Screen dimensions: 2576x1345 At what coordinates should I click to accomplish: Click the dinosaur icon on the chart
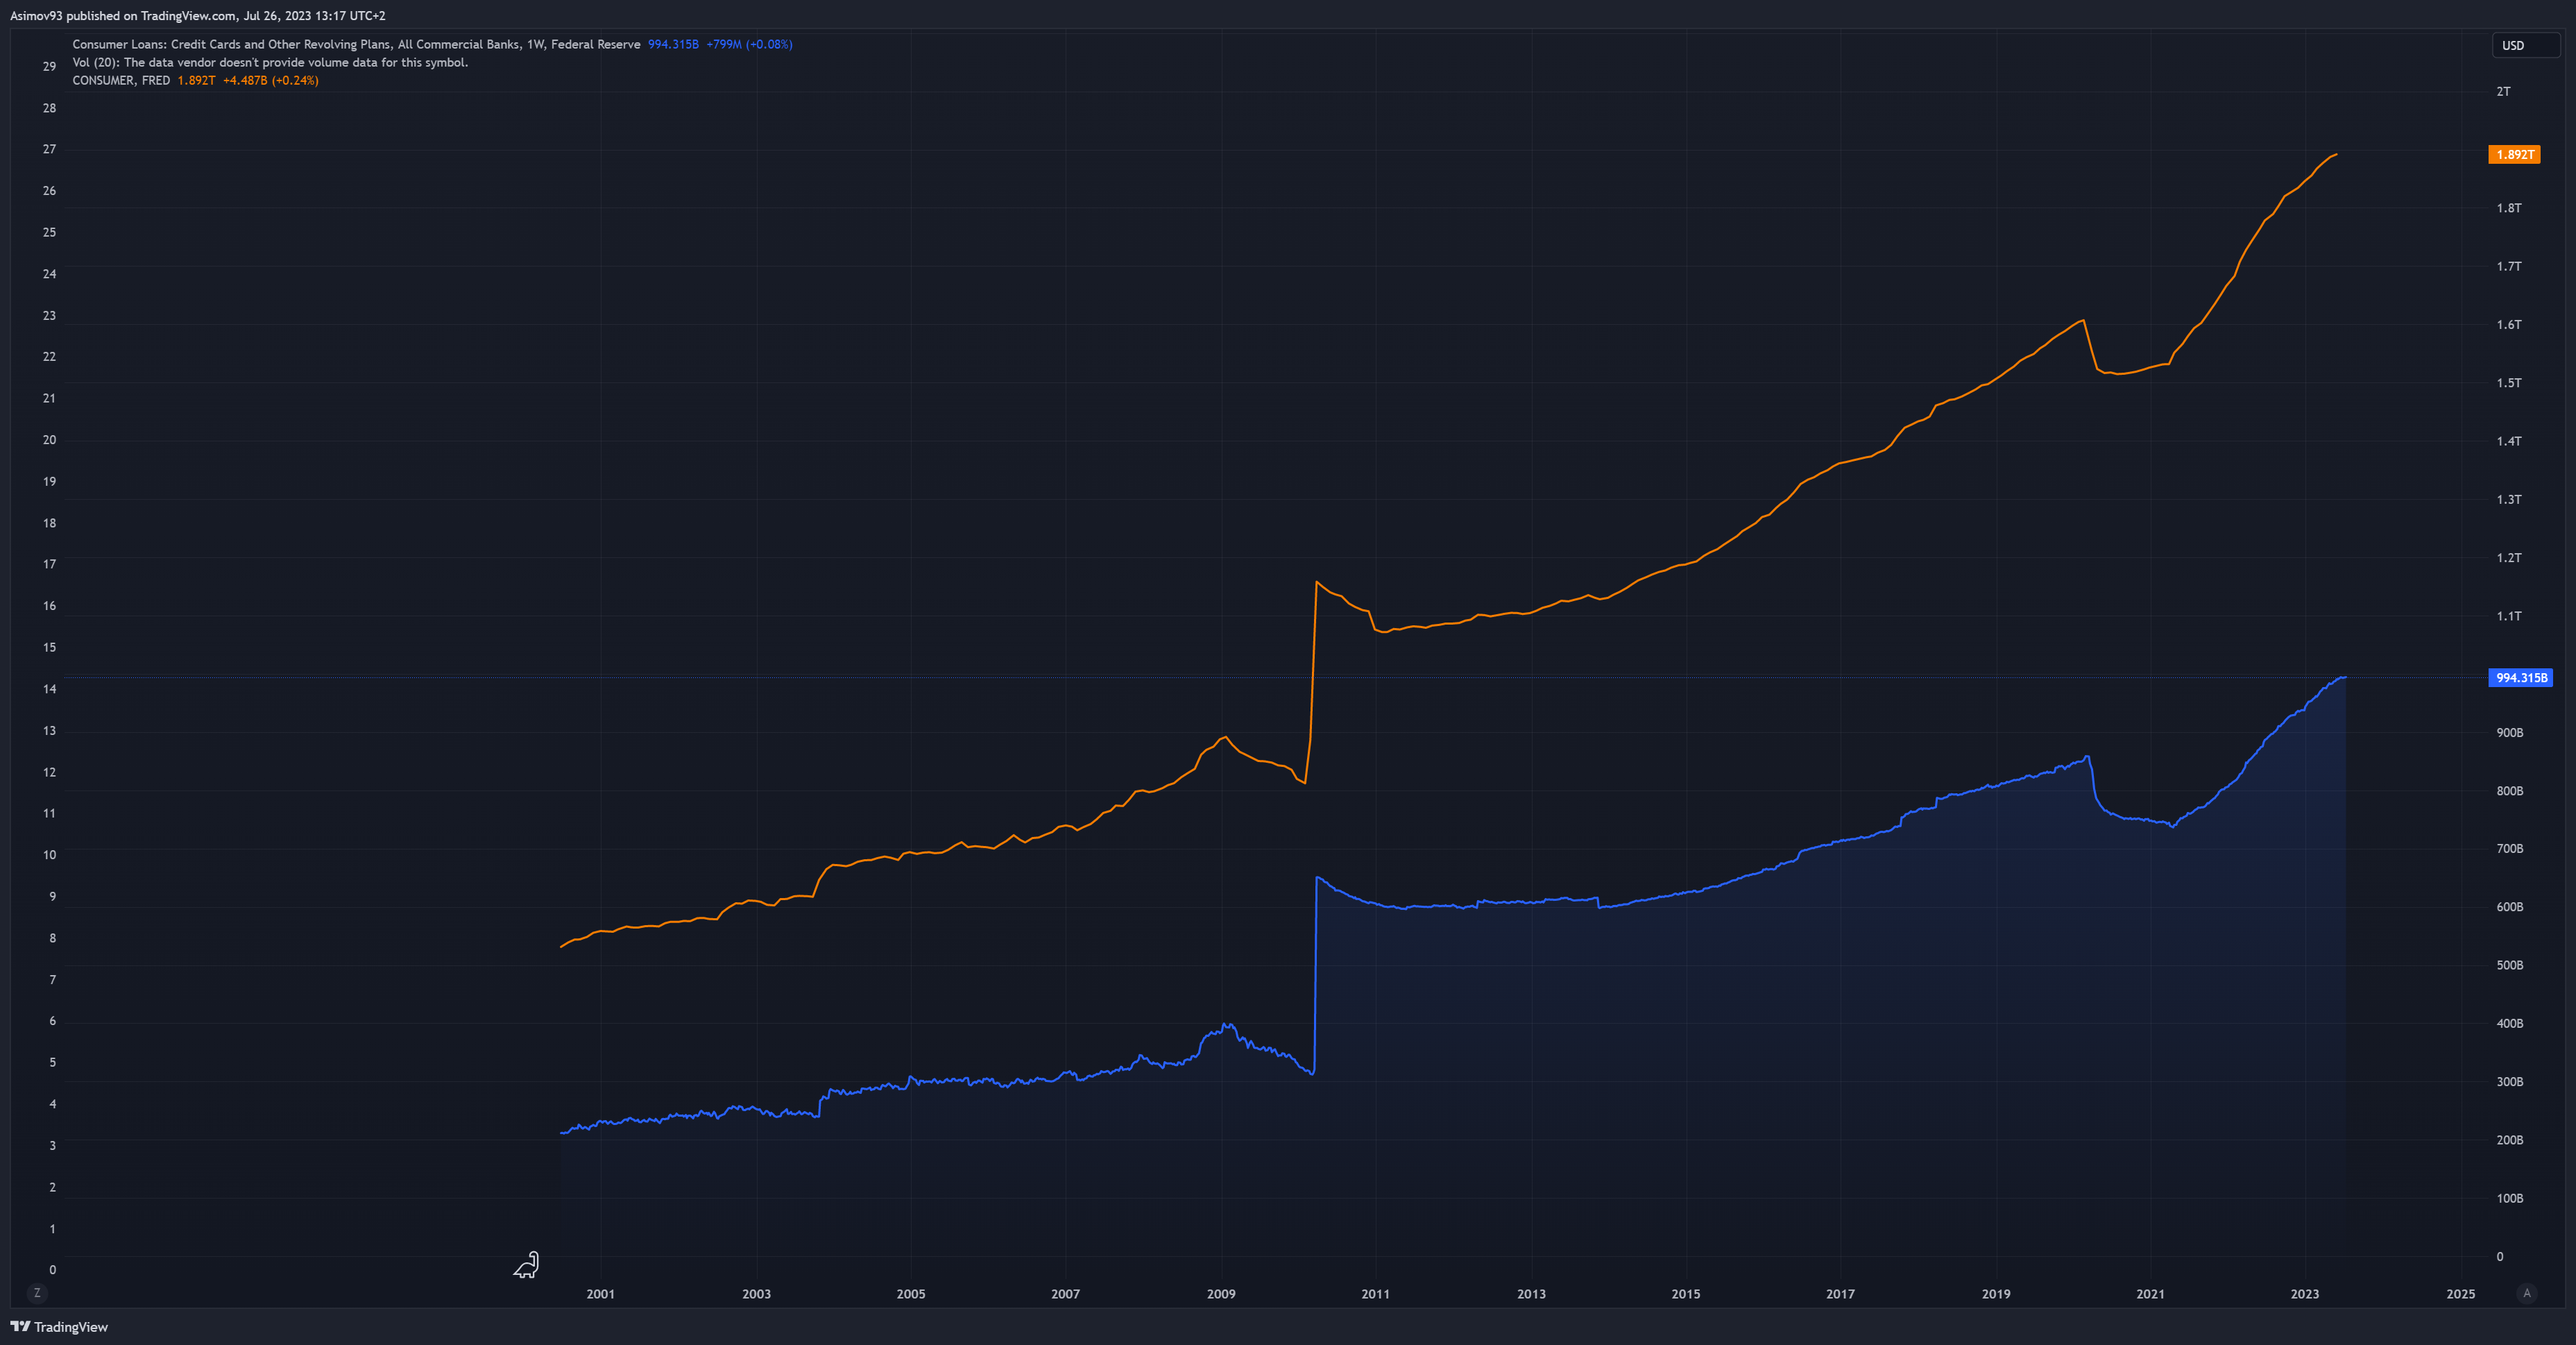[527, 1265]
